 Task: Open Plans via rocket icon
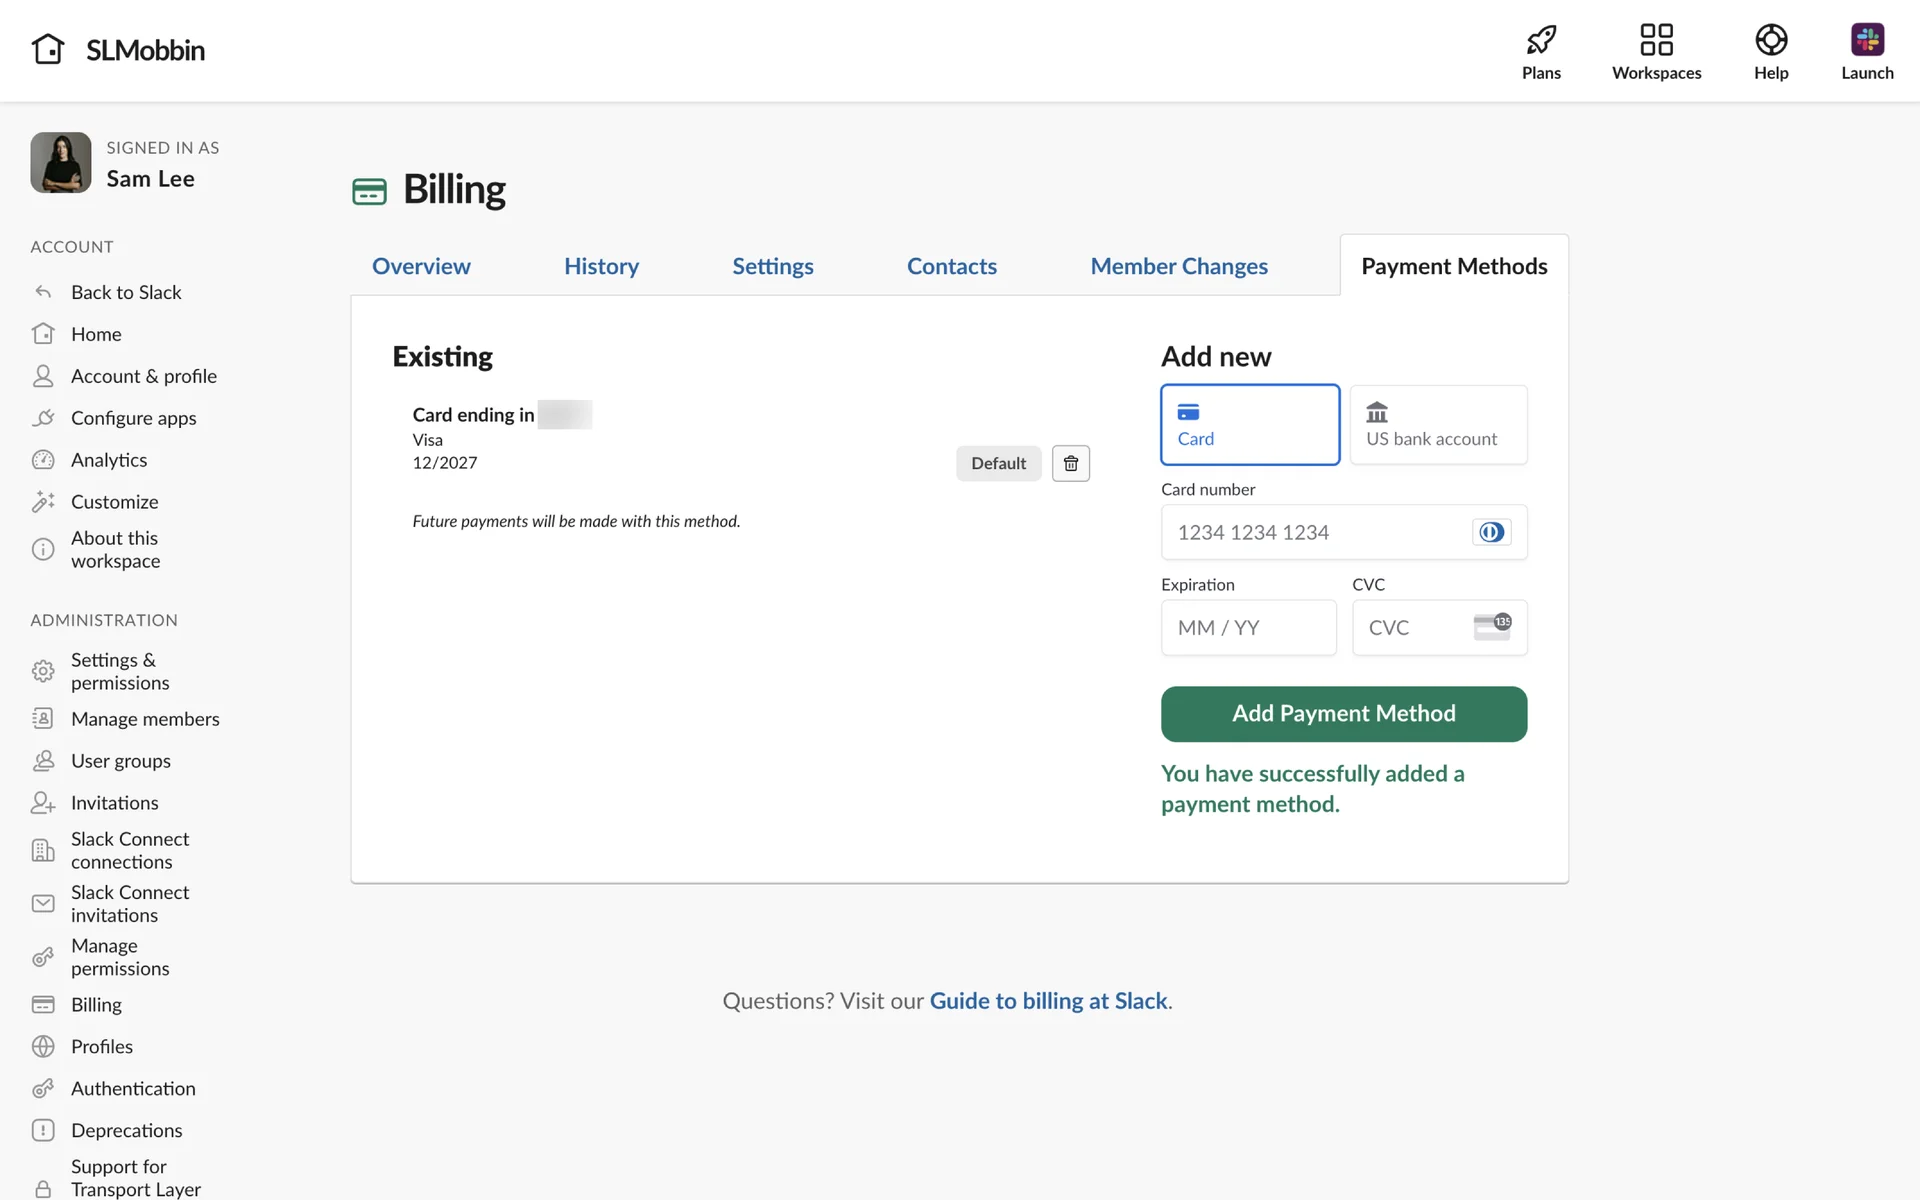[x=1541, y=40]
